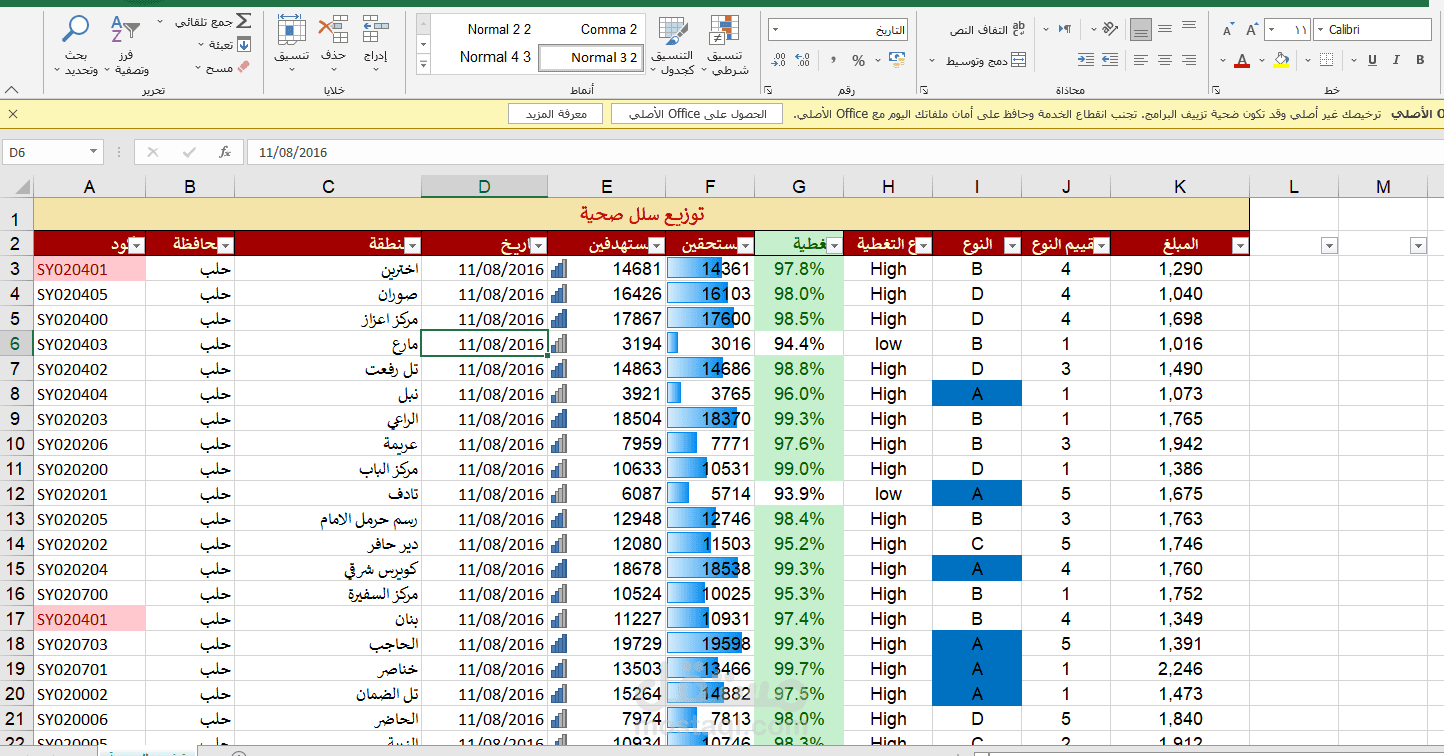Open Font dialog launcher in خط group
The image size is (1444, 756).
tap(1216, 90)
